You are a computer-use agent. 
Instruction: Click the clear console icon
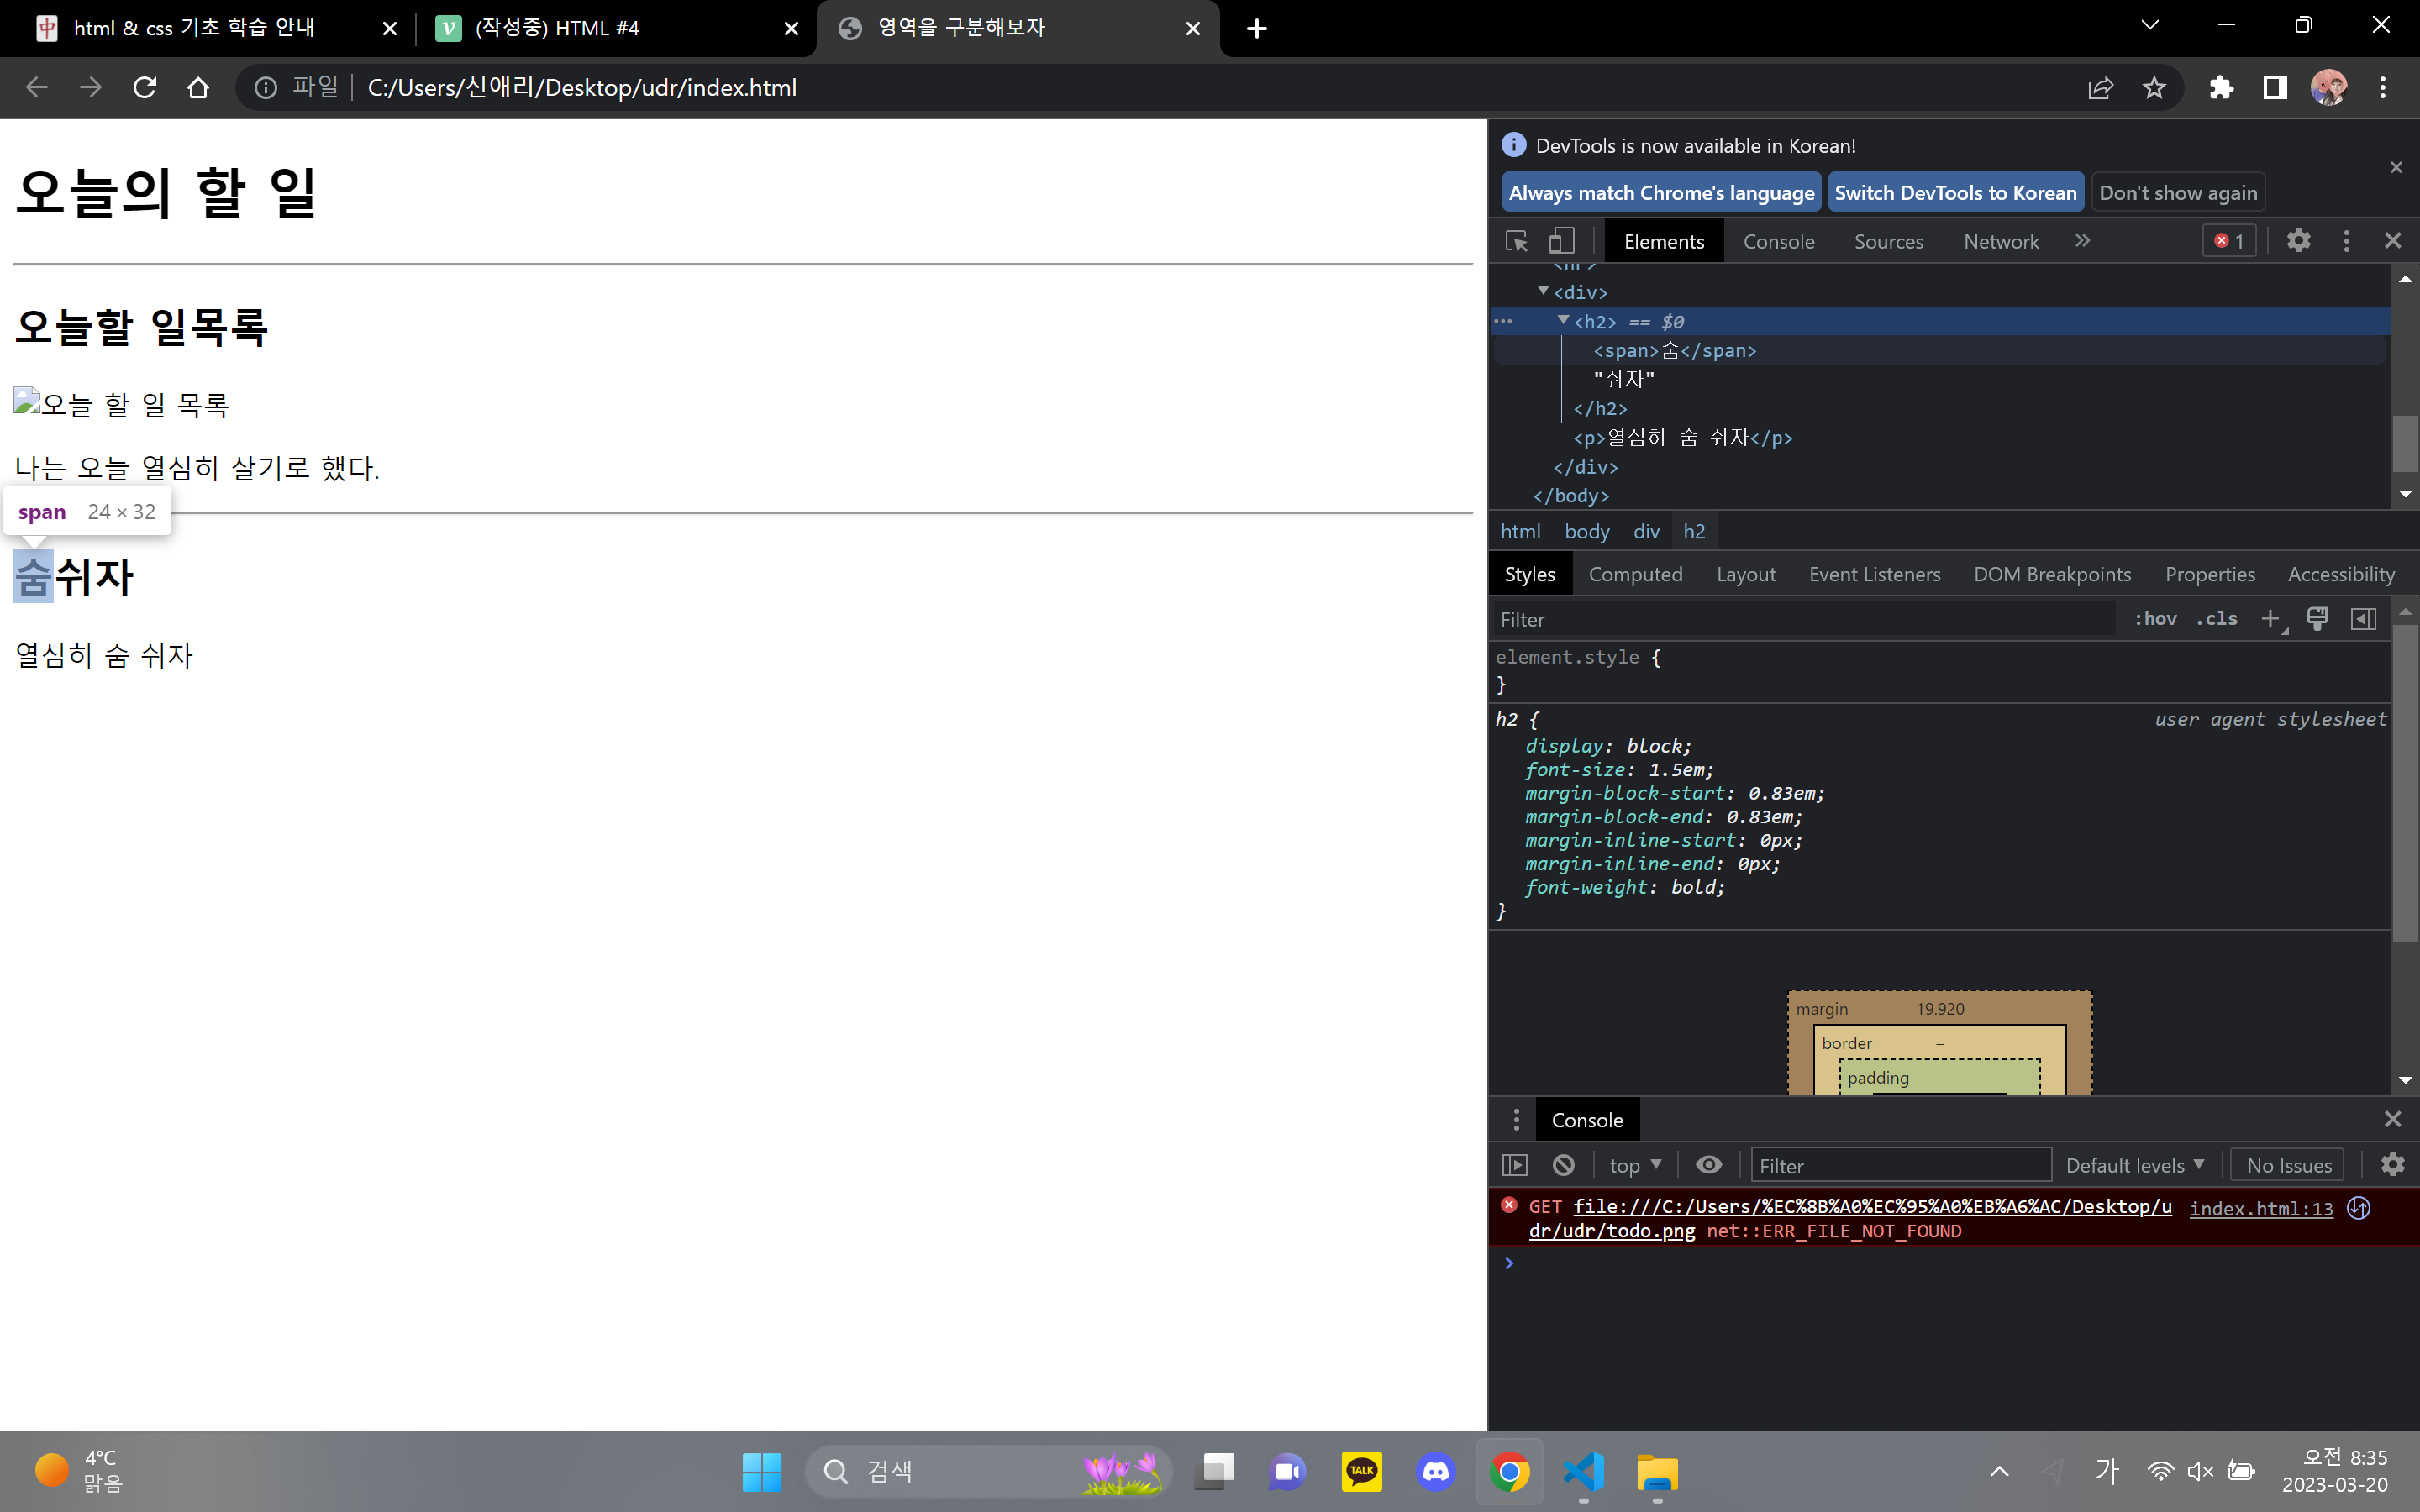pos(1563,1165)
